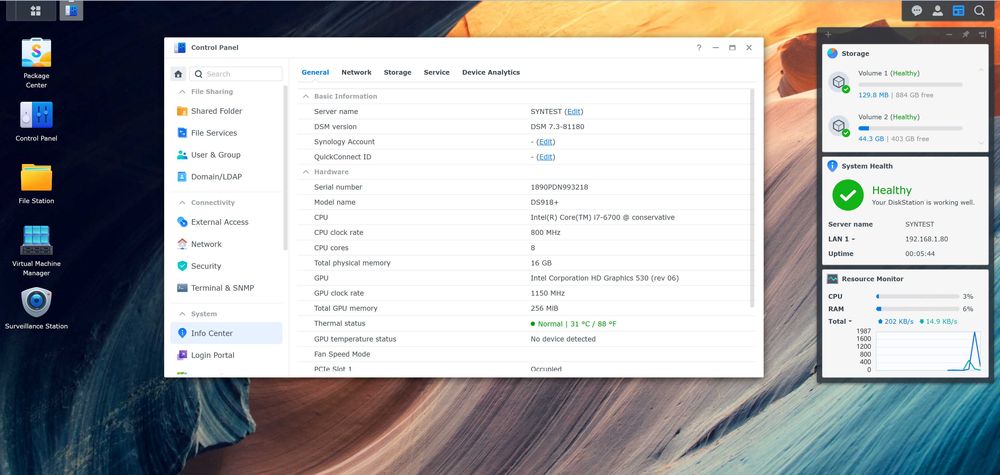1000x475 pixels.
Task: Collapse the Hardware section
Action: click(x=305, y=172)
